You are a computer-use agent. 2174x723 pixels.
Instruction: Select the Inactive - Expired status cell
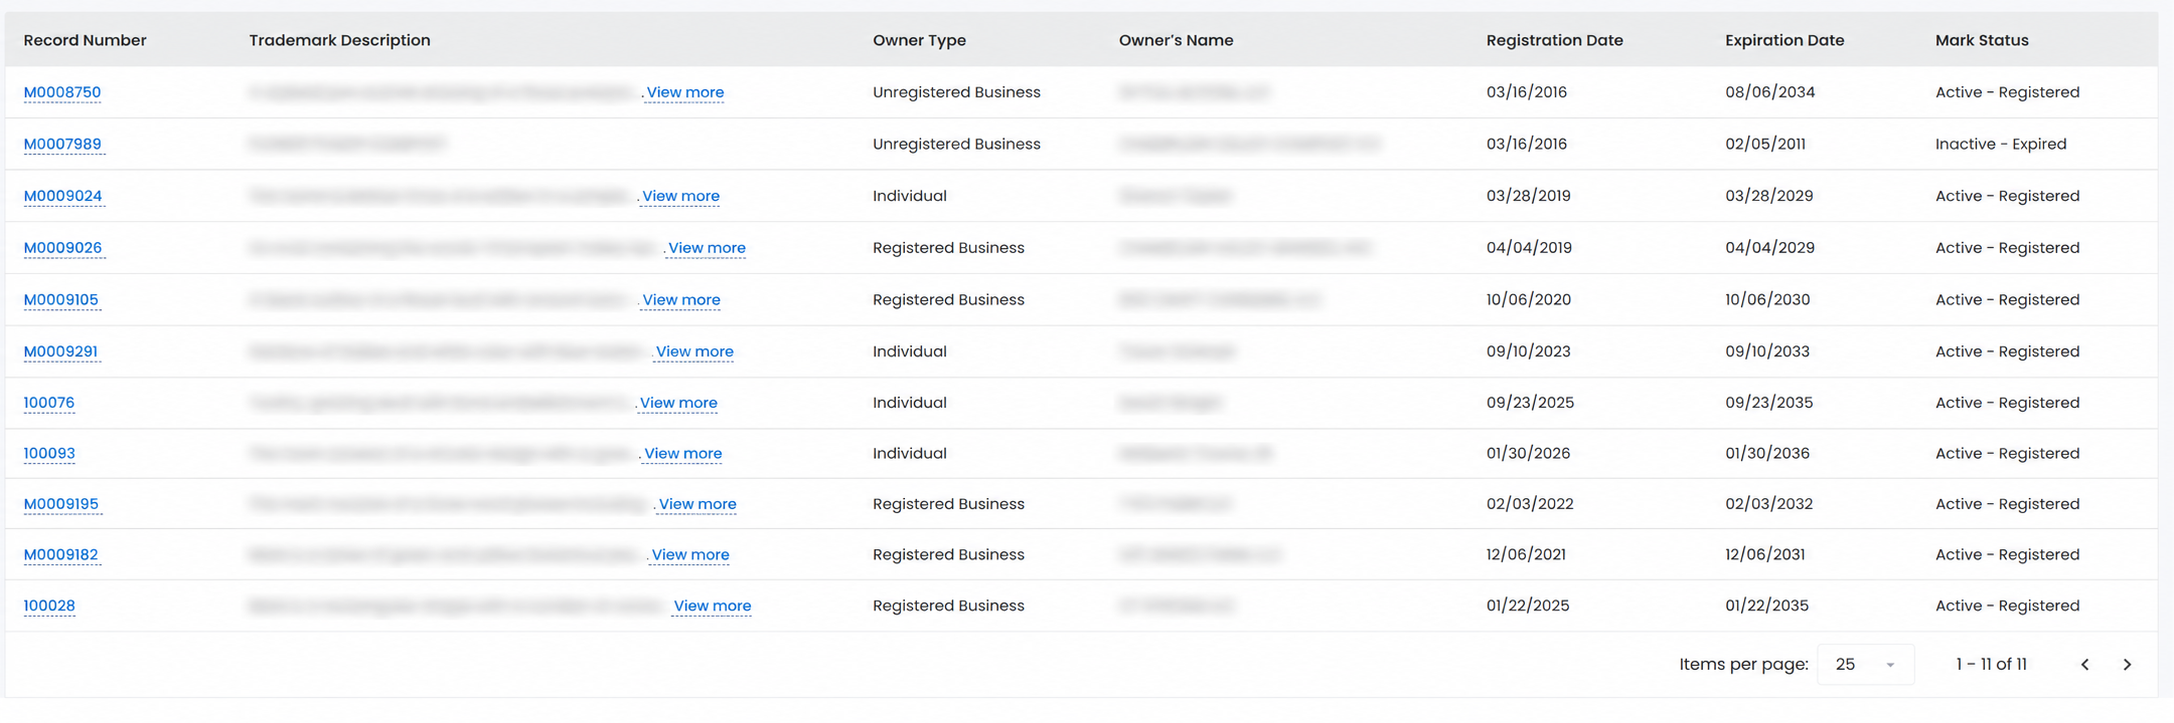tap(2001, 144)
